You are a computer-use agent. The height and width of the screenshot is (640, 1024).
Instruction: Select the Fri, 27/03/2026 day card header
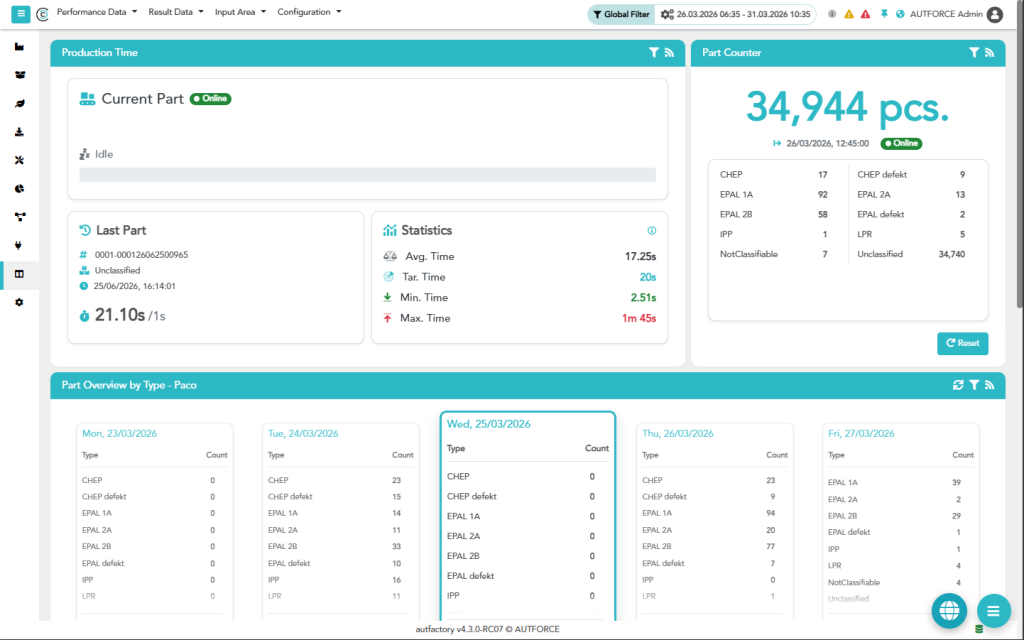(x=861, y=434)
